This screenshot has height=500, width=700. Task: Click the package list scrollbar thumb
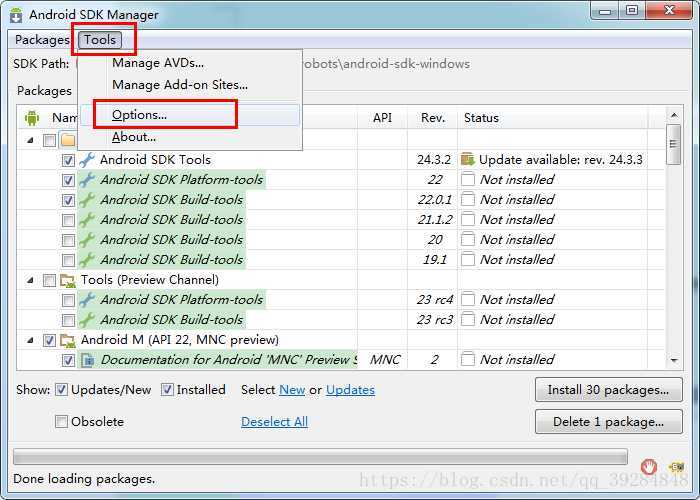pyautogui.click(x=674, y=144)
